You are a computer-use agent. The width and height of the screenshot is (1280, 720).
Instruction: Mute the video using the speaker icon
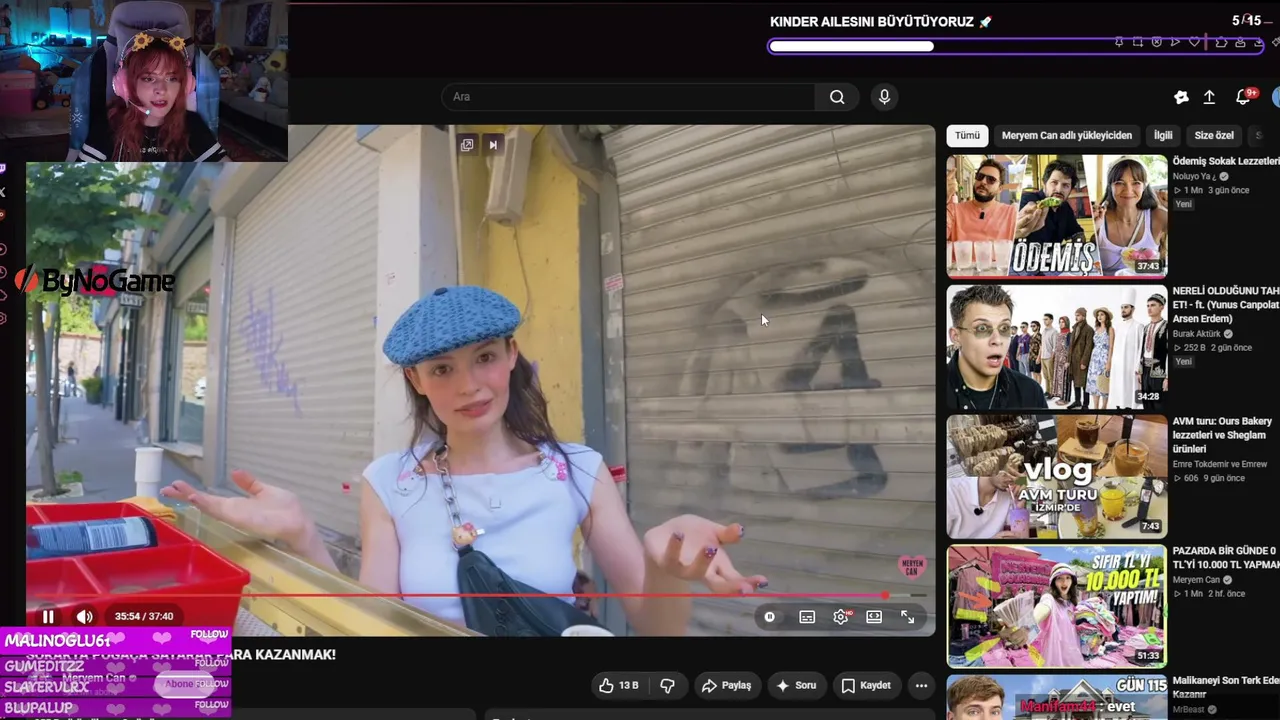pyautogui.click(x=85, y=617)
